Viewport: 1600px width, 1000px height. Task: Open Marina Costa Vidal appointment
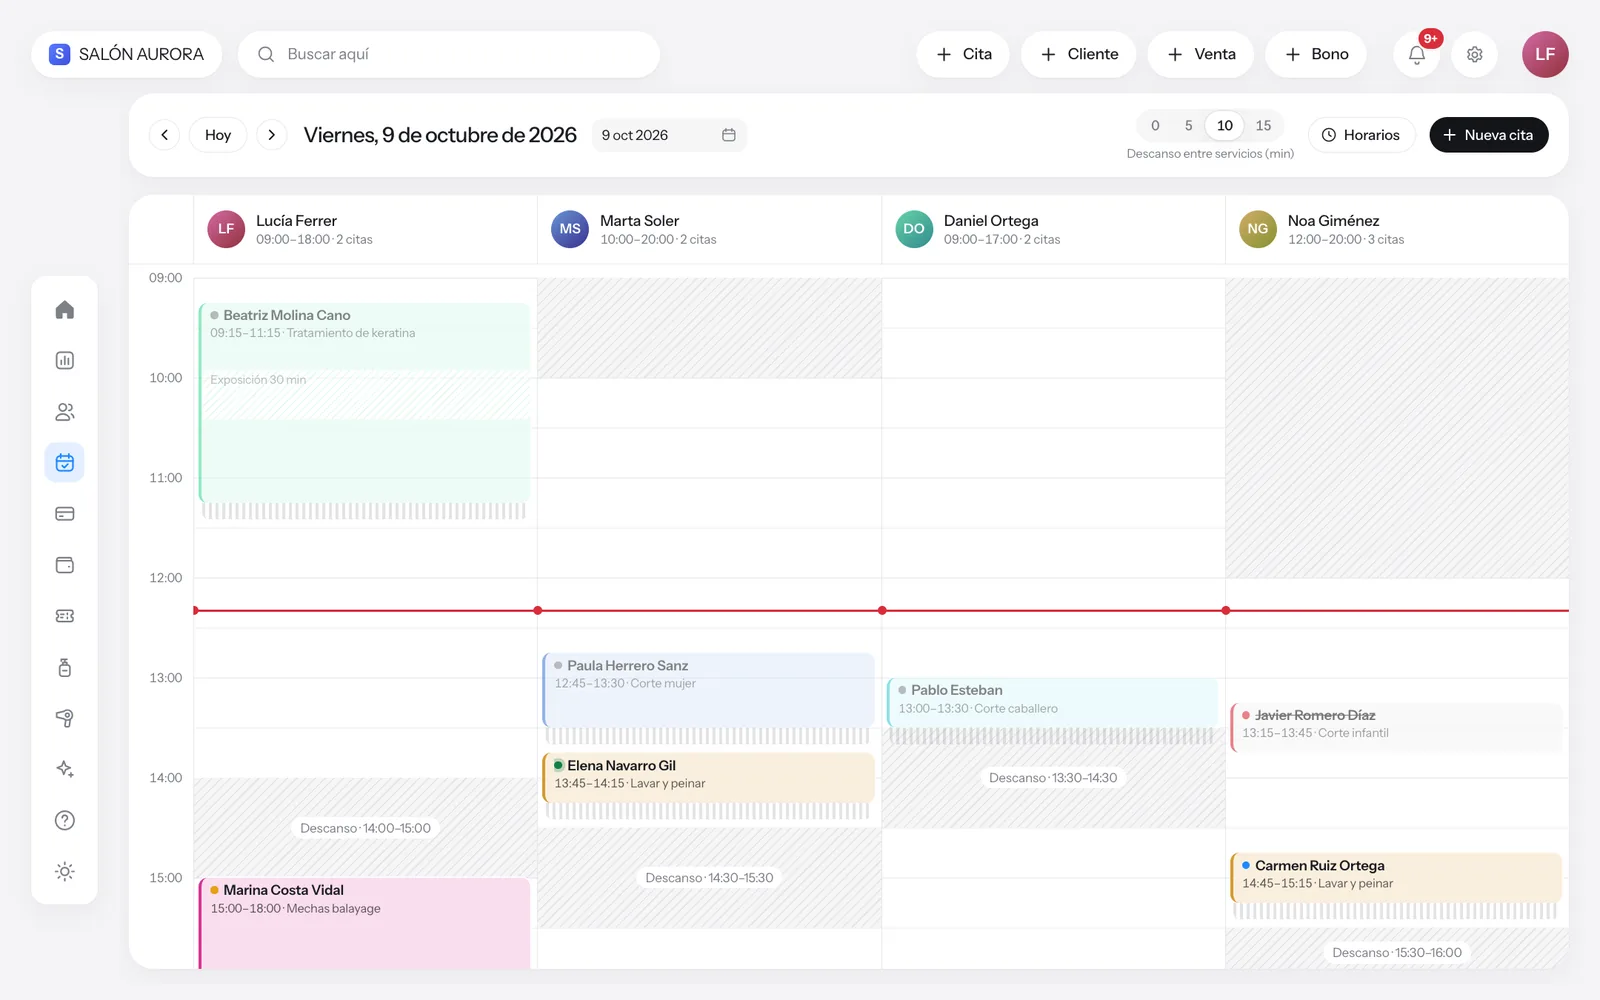(x=365, y=923)
